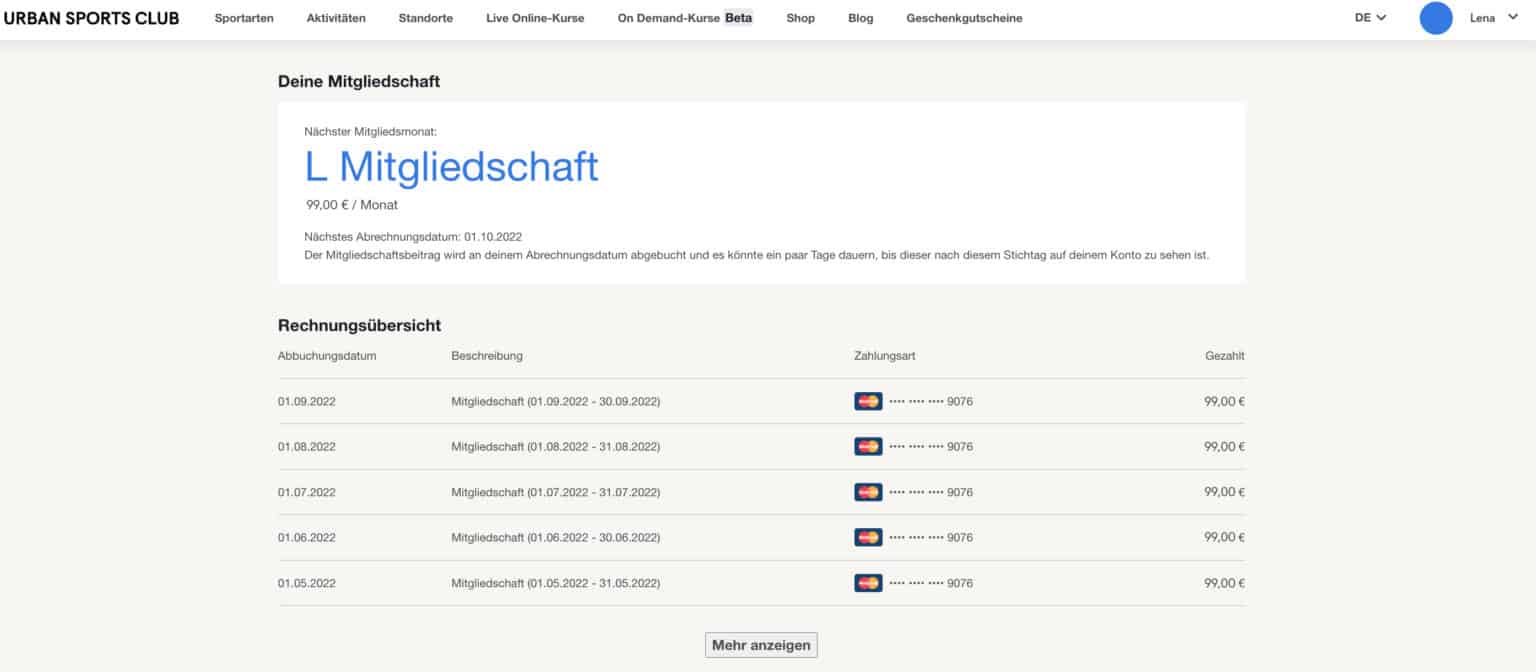Click Mitgliedschaft (01.08.2022 - 31.08.2022) description
The width and height of the screenshot is (1536, 672).
point(556,446)
